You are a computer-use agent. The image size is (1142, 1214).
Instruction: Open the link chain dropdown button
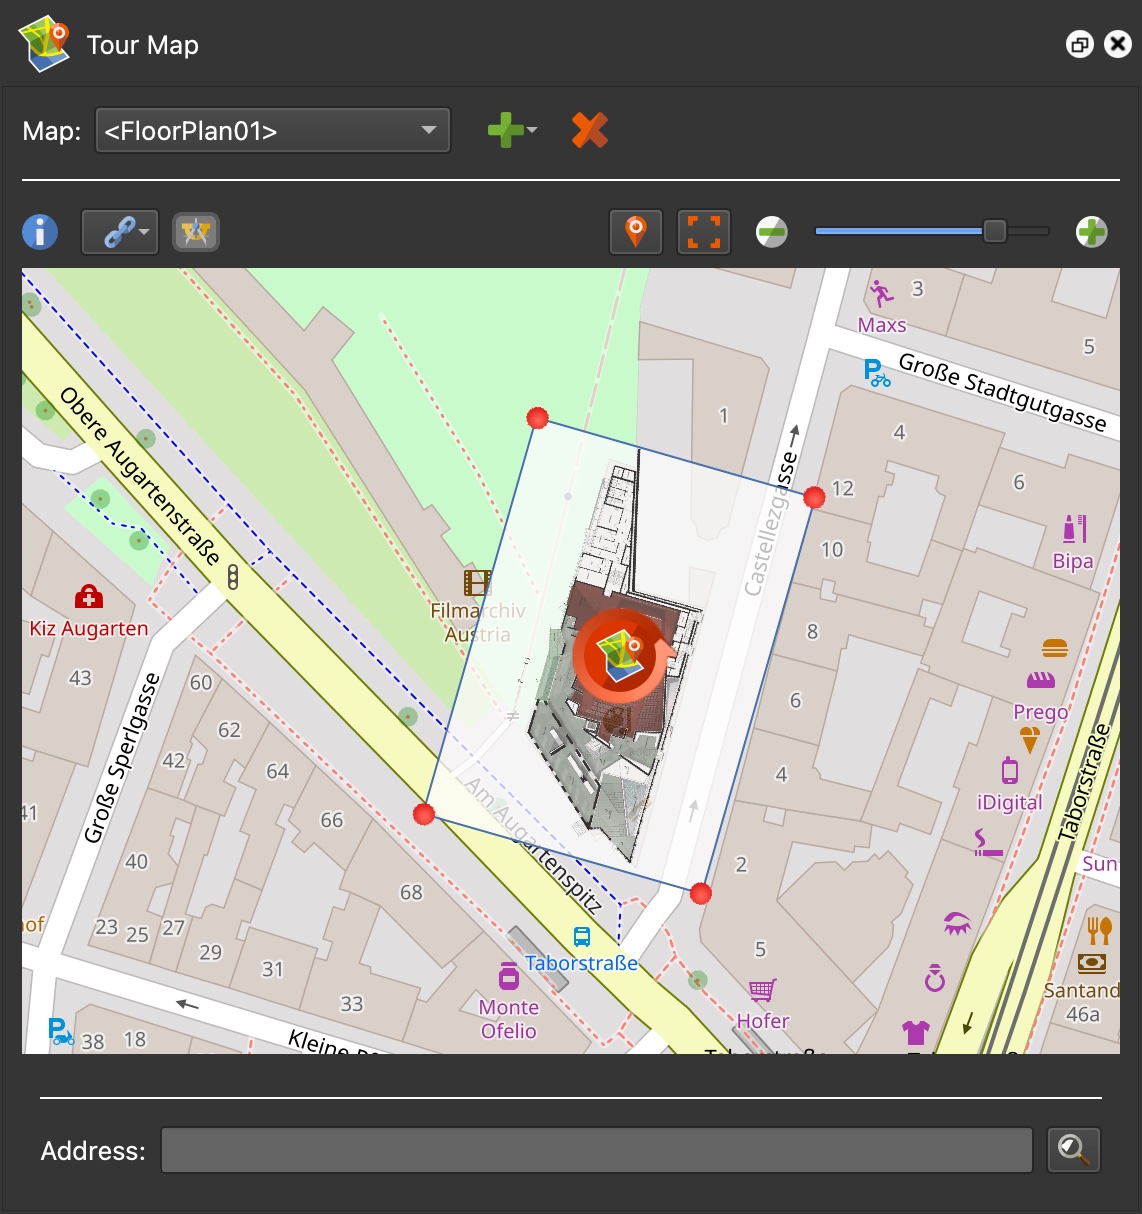[120, 232]
